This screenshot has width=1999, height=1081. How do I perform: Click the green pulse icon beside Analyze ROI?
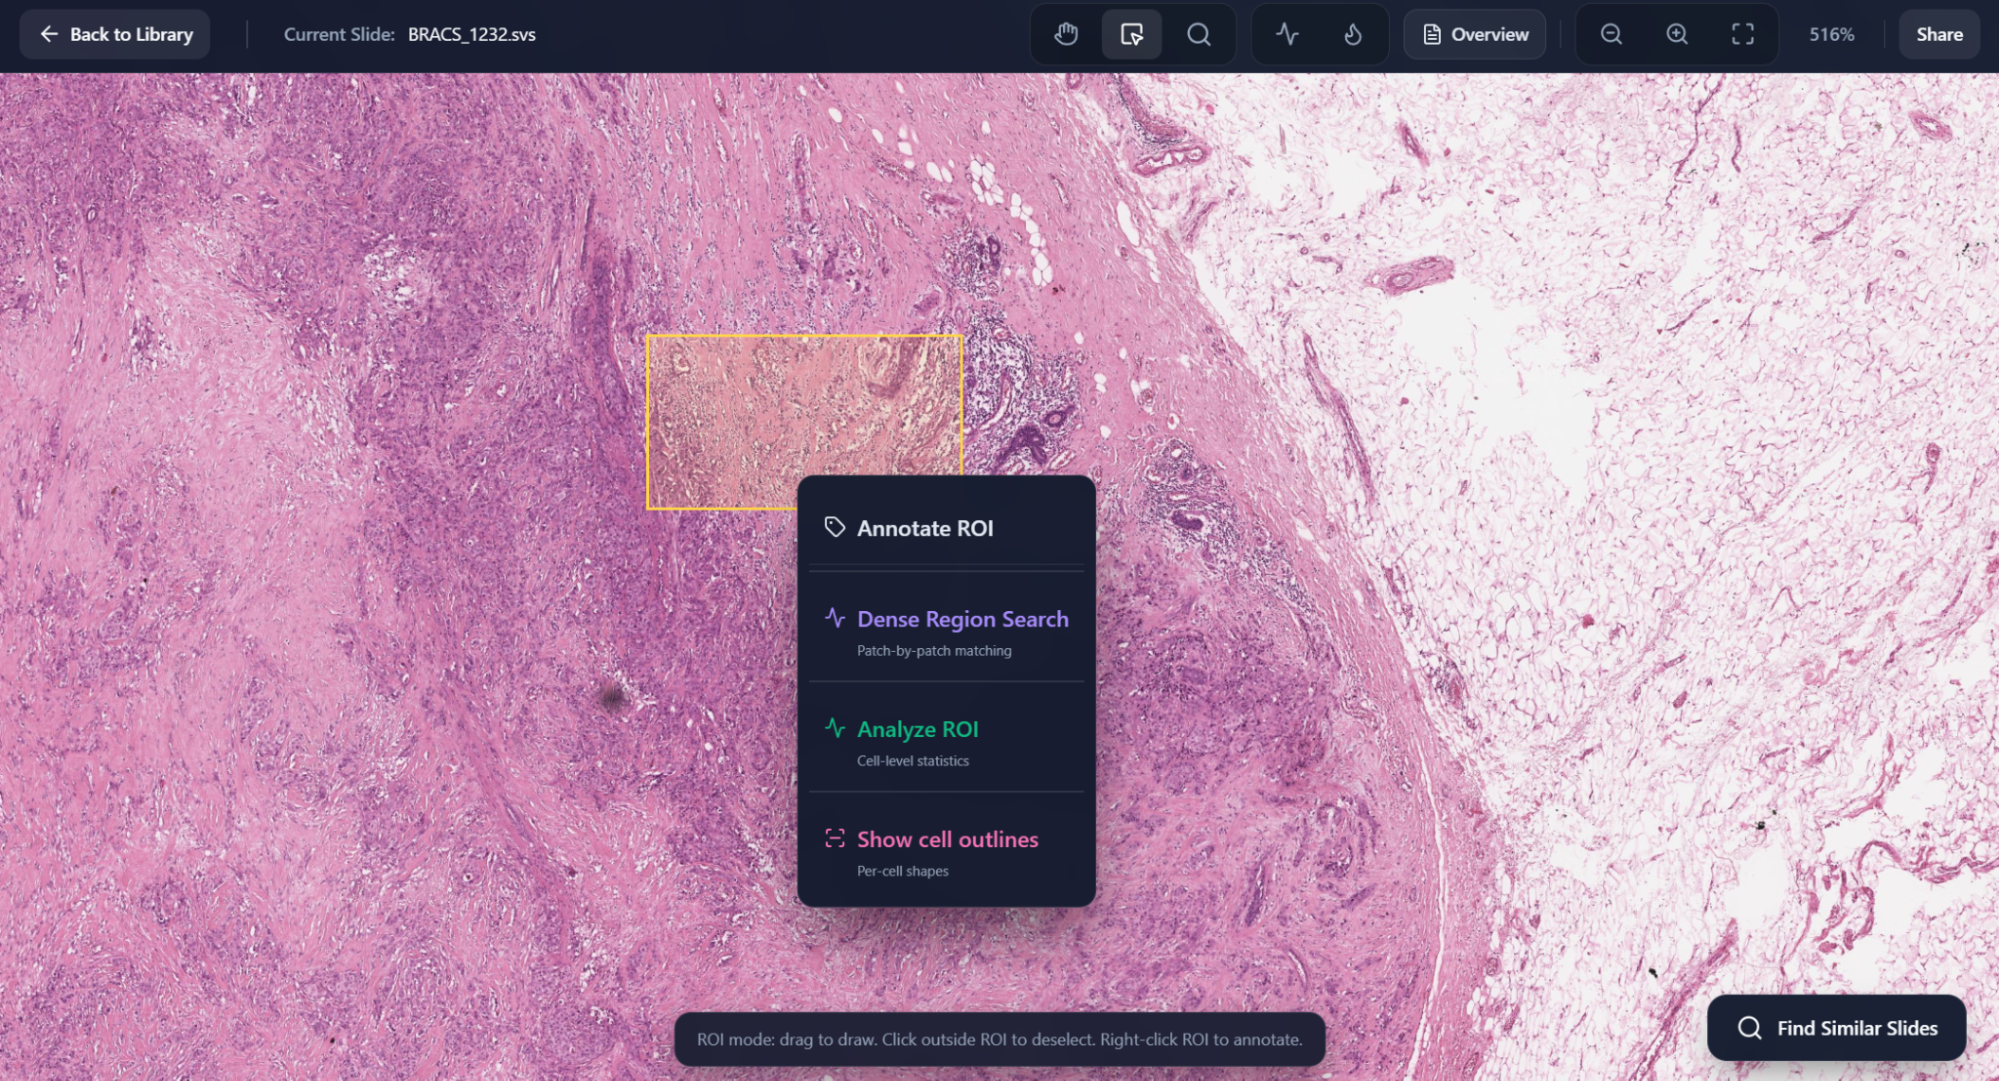pos(835,728)
